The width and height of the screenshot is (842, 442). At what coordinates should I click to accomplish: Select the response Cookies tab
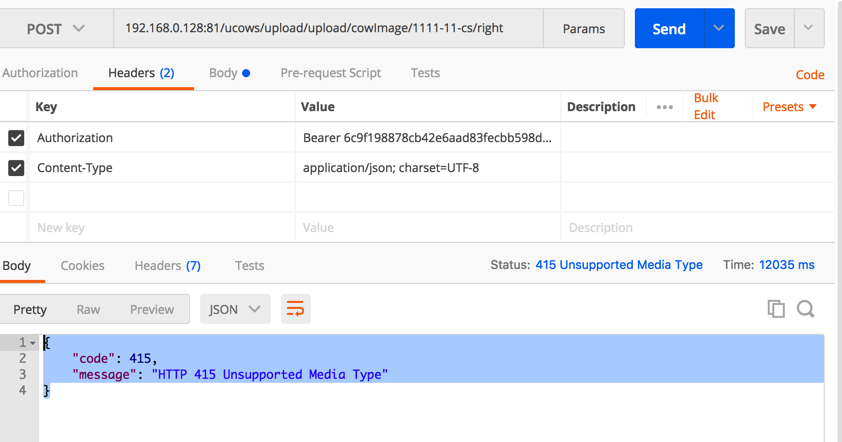[82, 265]
